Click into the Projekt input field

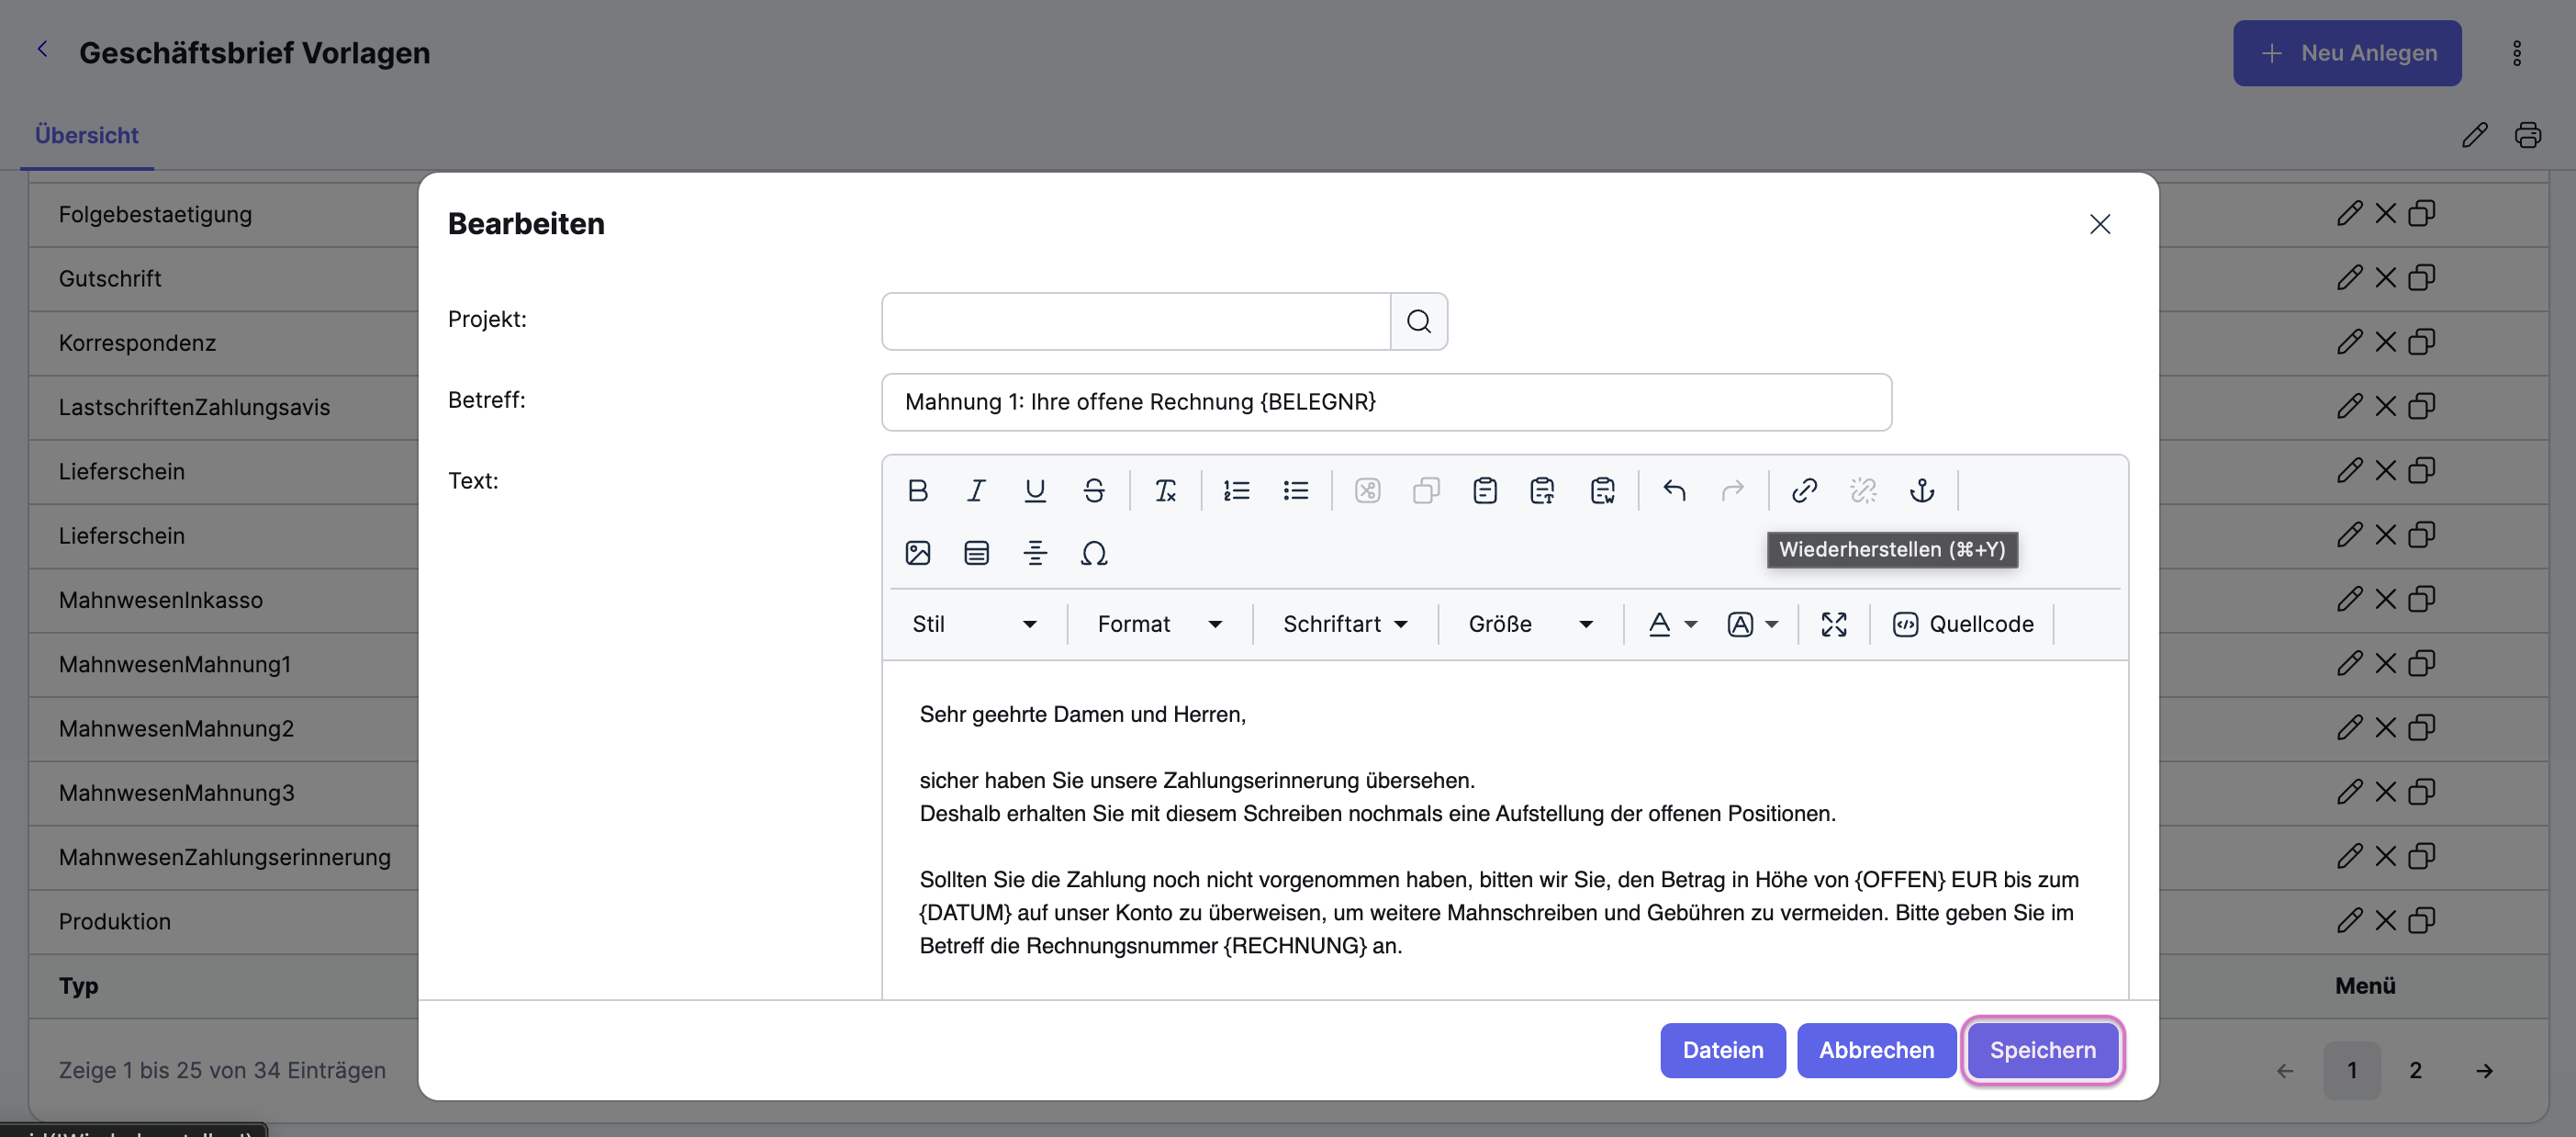(1136, 321)
